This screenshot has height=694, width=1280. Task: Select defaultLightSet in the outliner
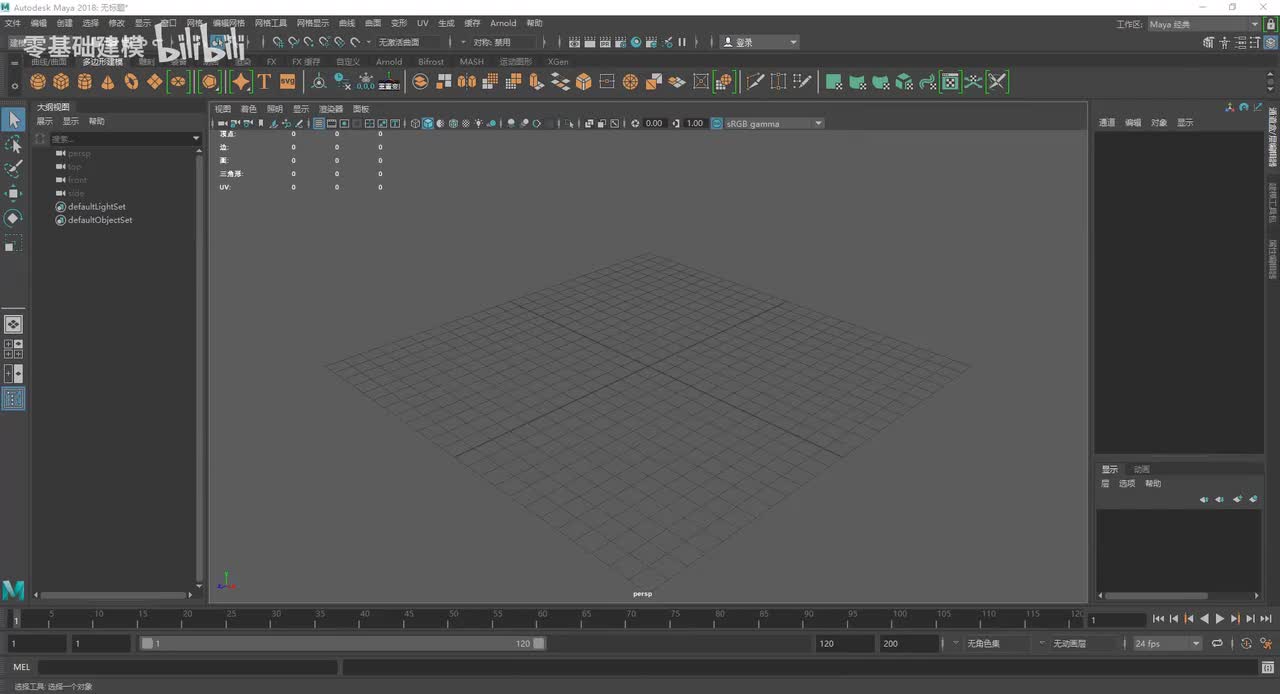96,207
